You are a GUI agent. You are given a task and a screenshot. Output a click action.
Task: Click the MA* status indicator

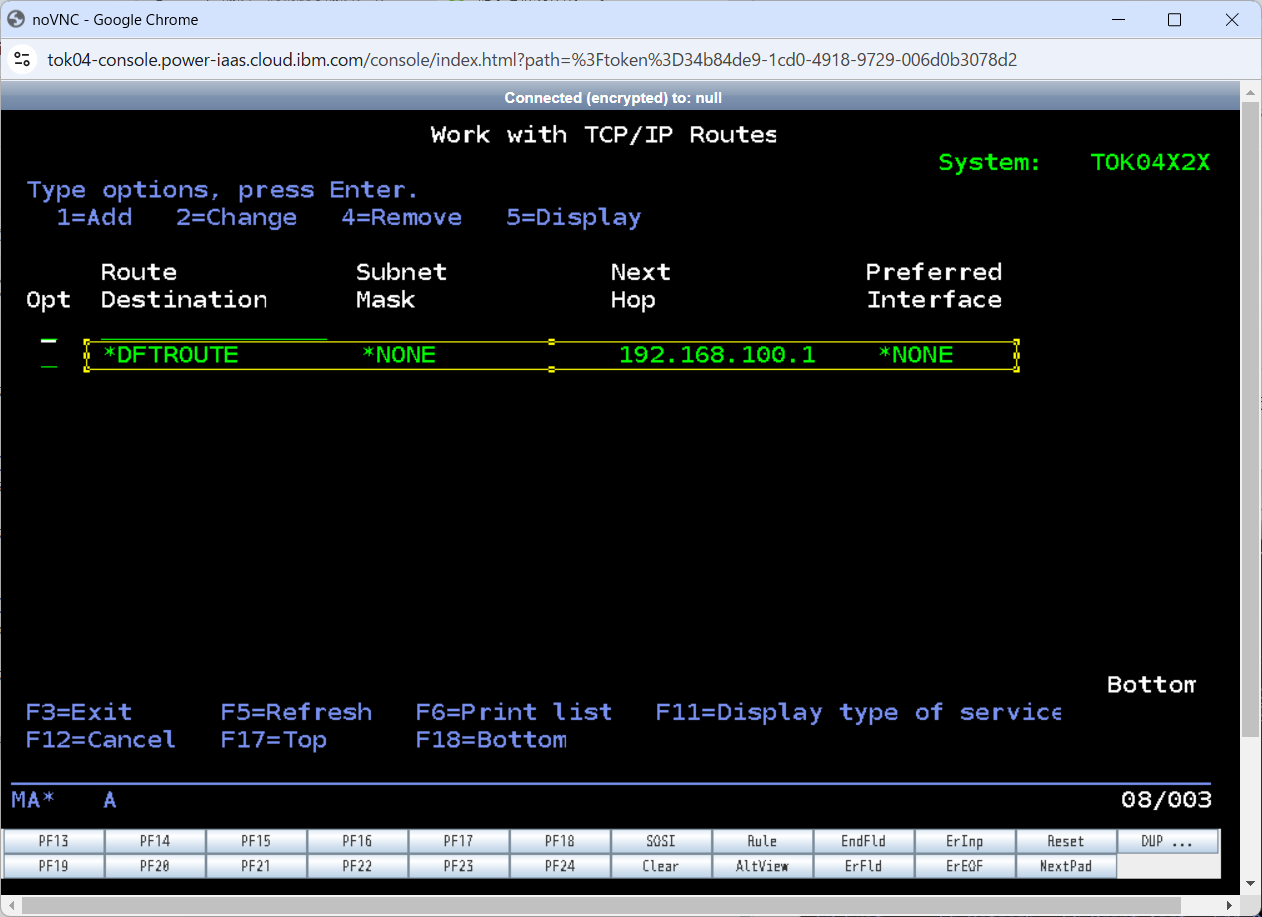point(33,800)
